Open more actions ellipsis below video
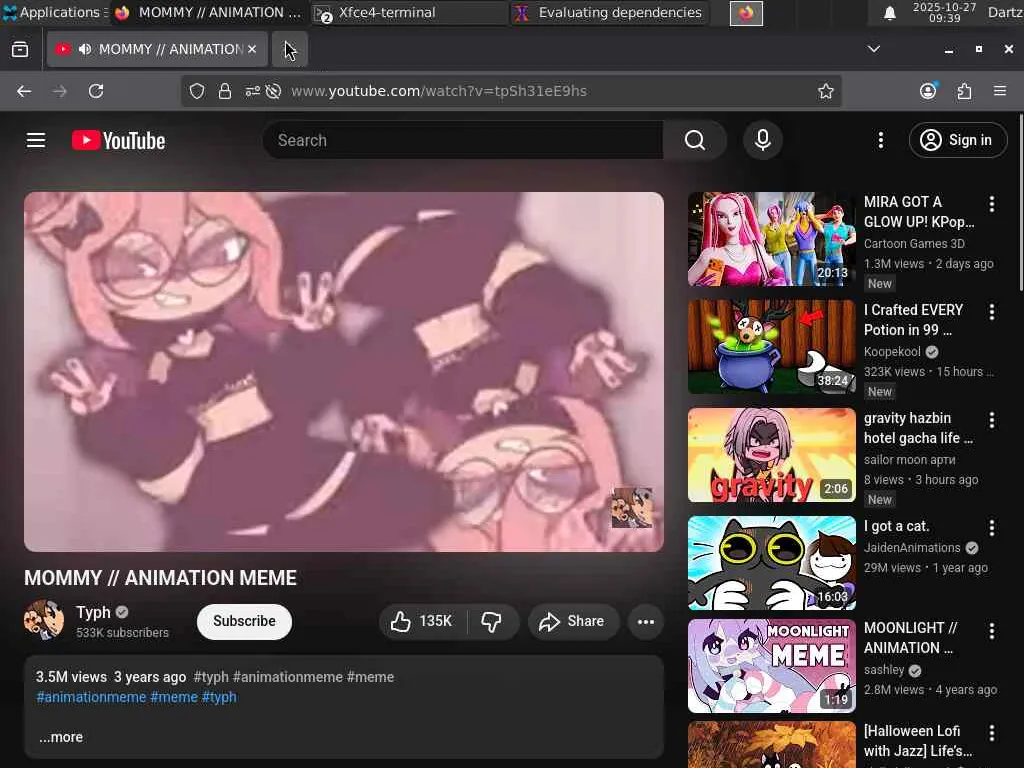1024x768 pixels. click(x=646, y=621)
